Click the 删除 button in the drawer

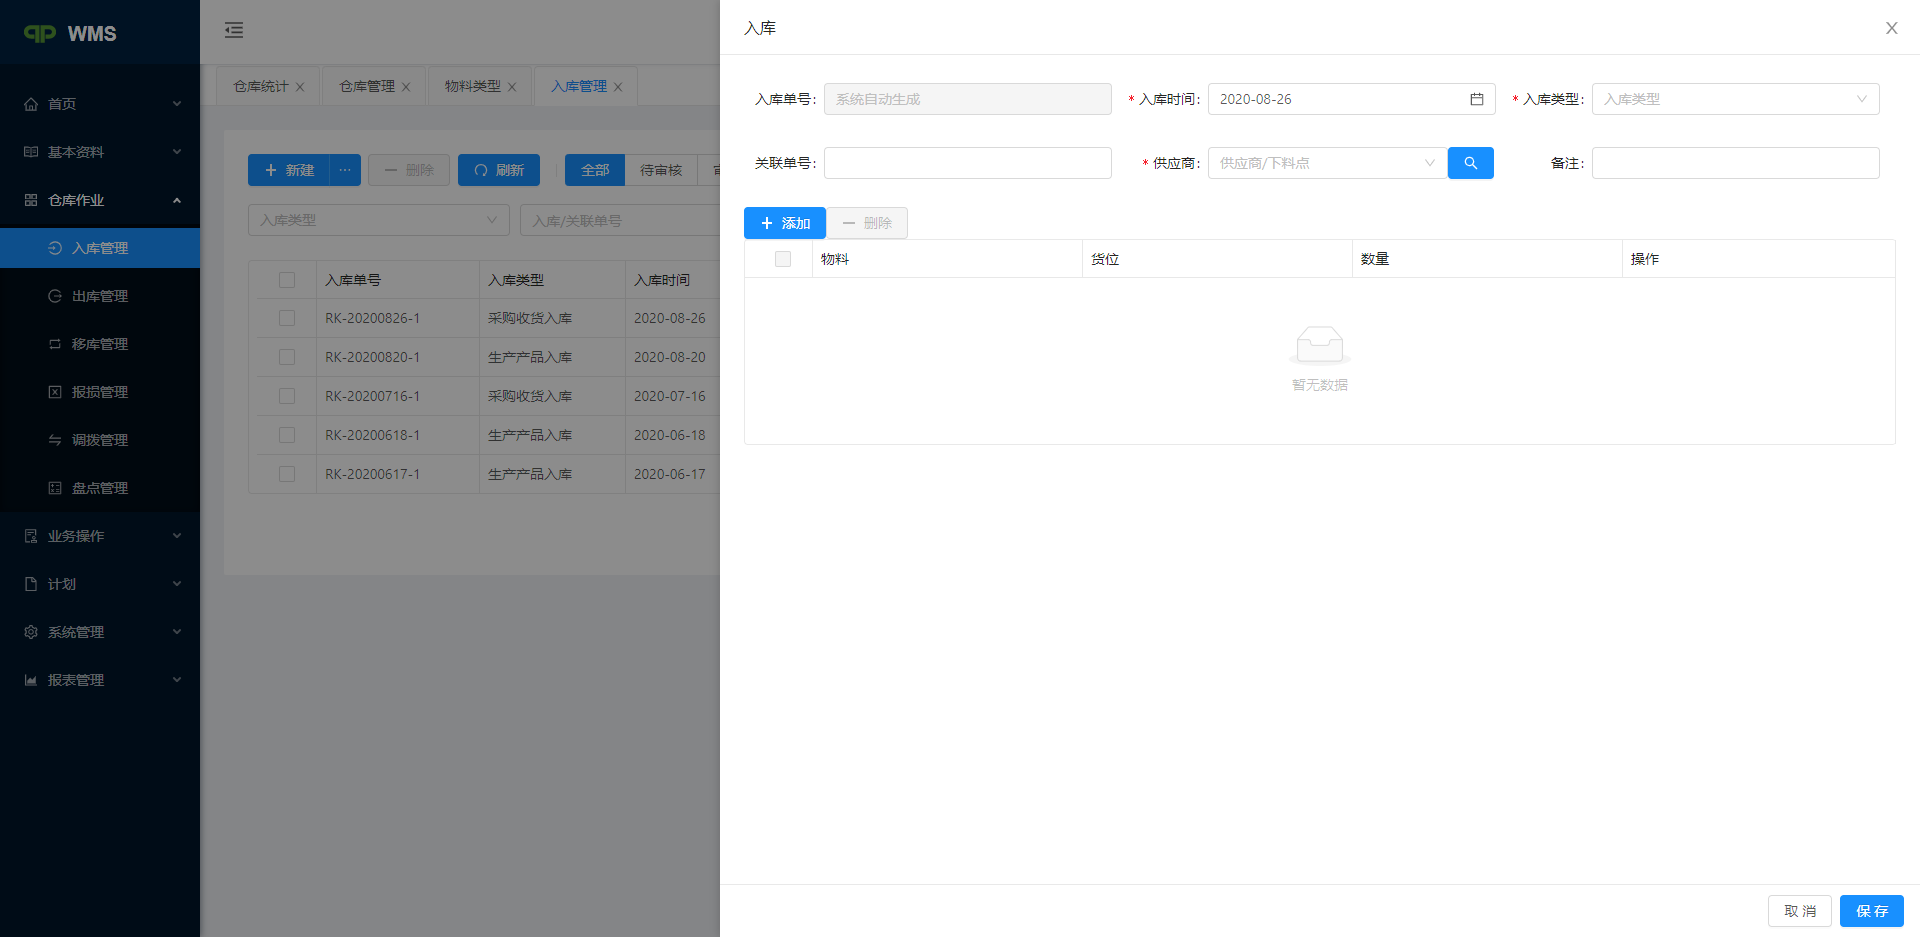(867, 223)
